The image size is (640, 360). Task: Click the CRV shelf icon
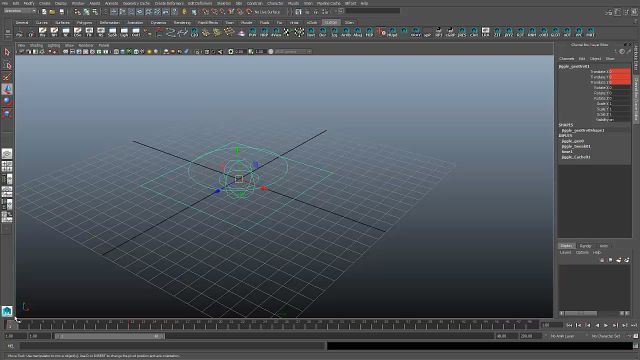click(x=195, y=32)
